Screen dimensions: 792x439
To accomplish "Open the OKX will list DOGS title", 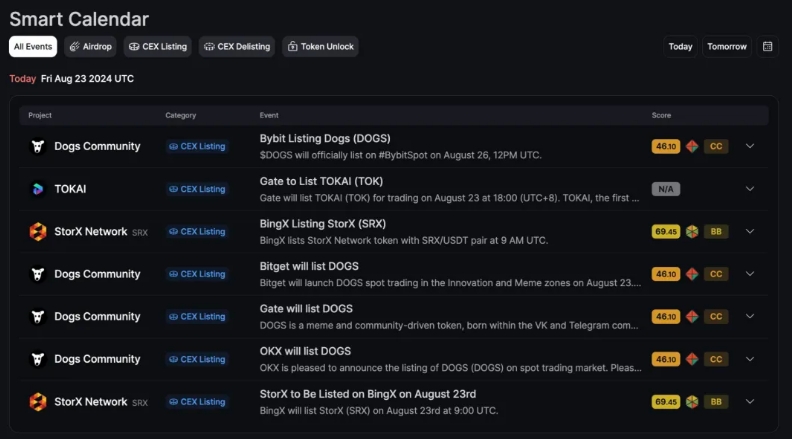I will tap(305, 351).
